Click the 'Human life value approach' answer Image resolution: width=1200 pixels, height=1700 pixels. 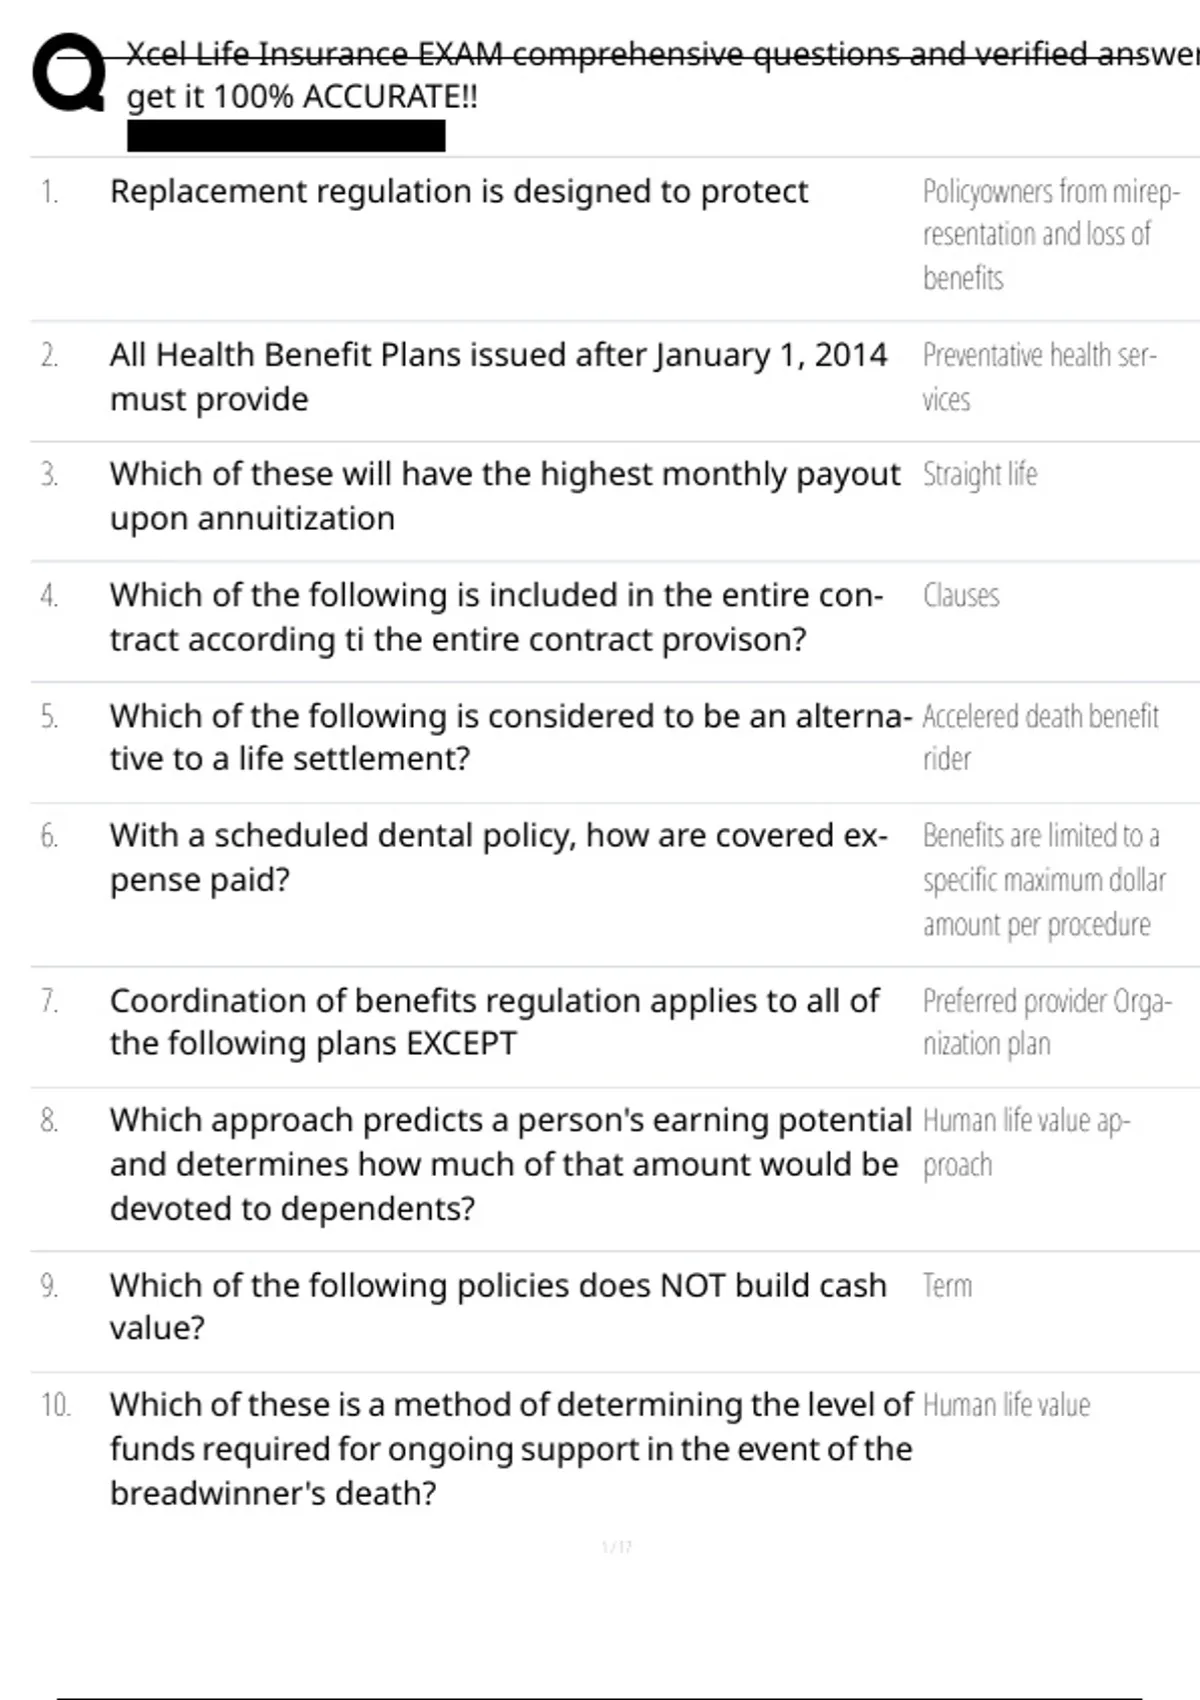tap(1026, 1142)
